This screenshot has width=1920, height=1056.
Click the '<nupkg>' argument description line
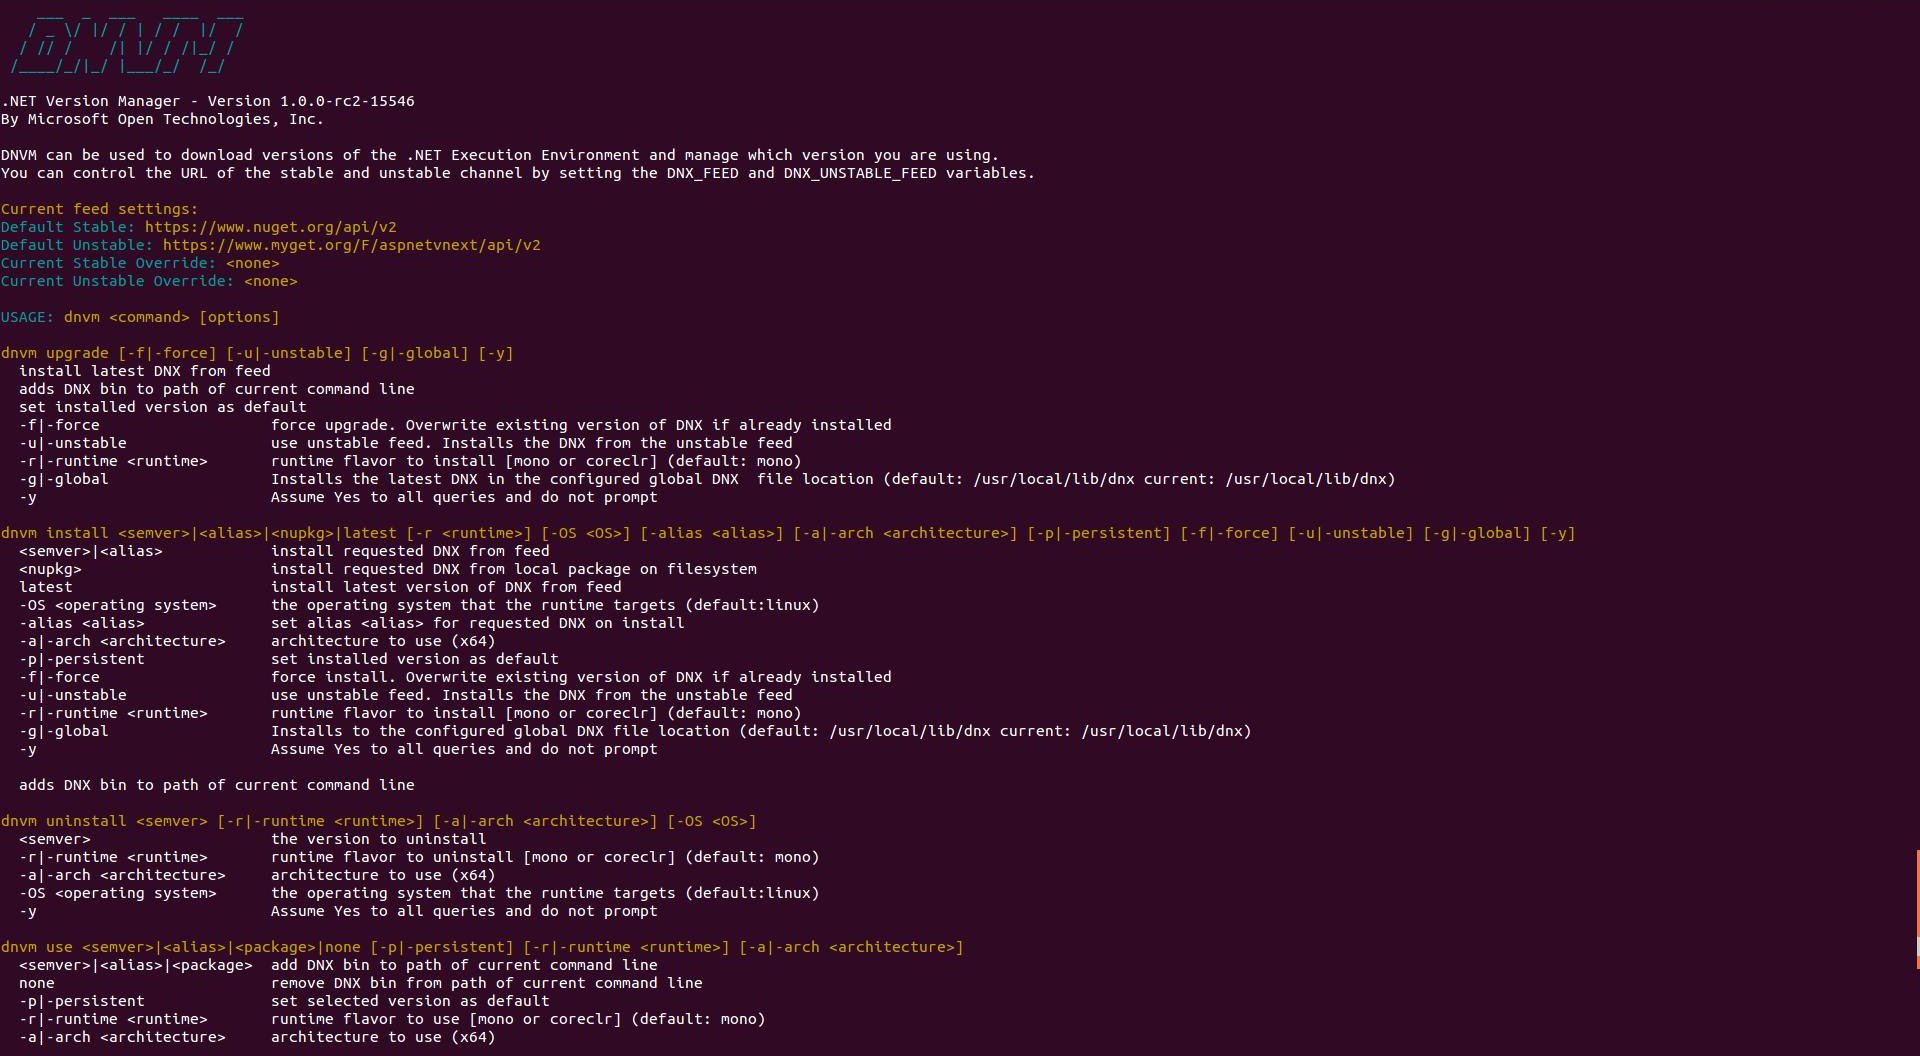388,569
